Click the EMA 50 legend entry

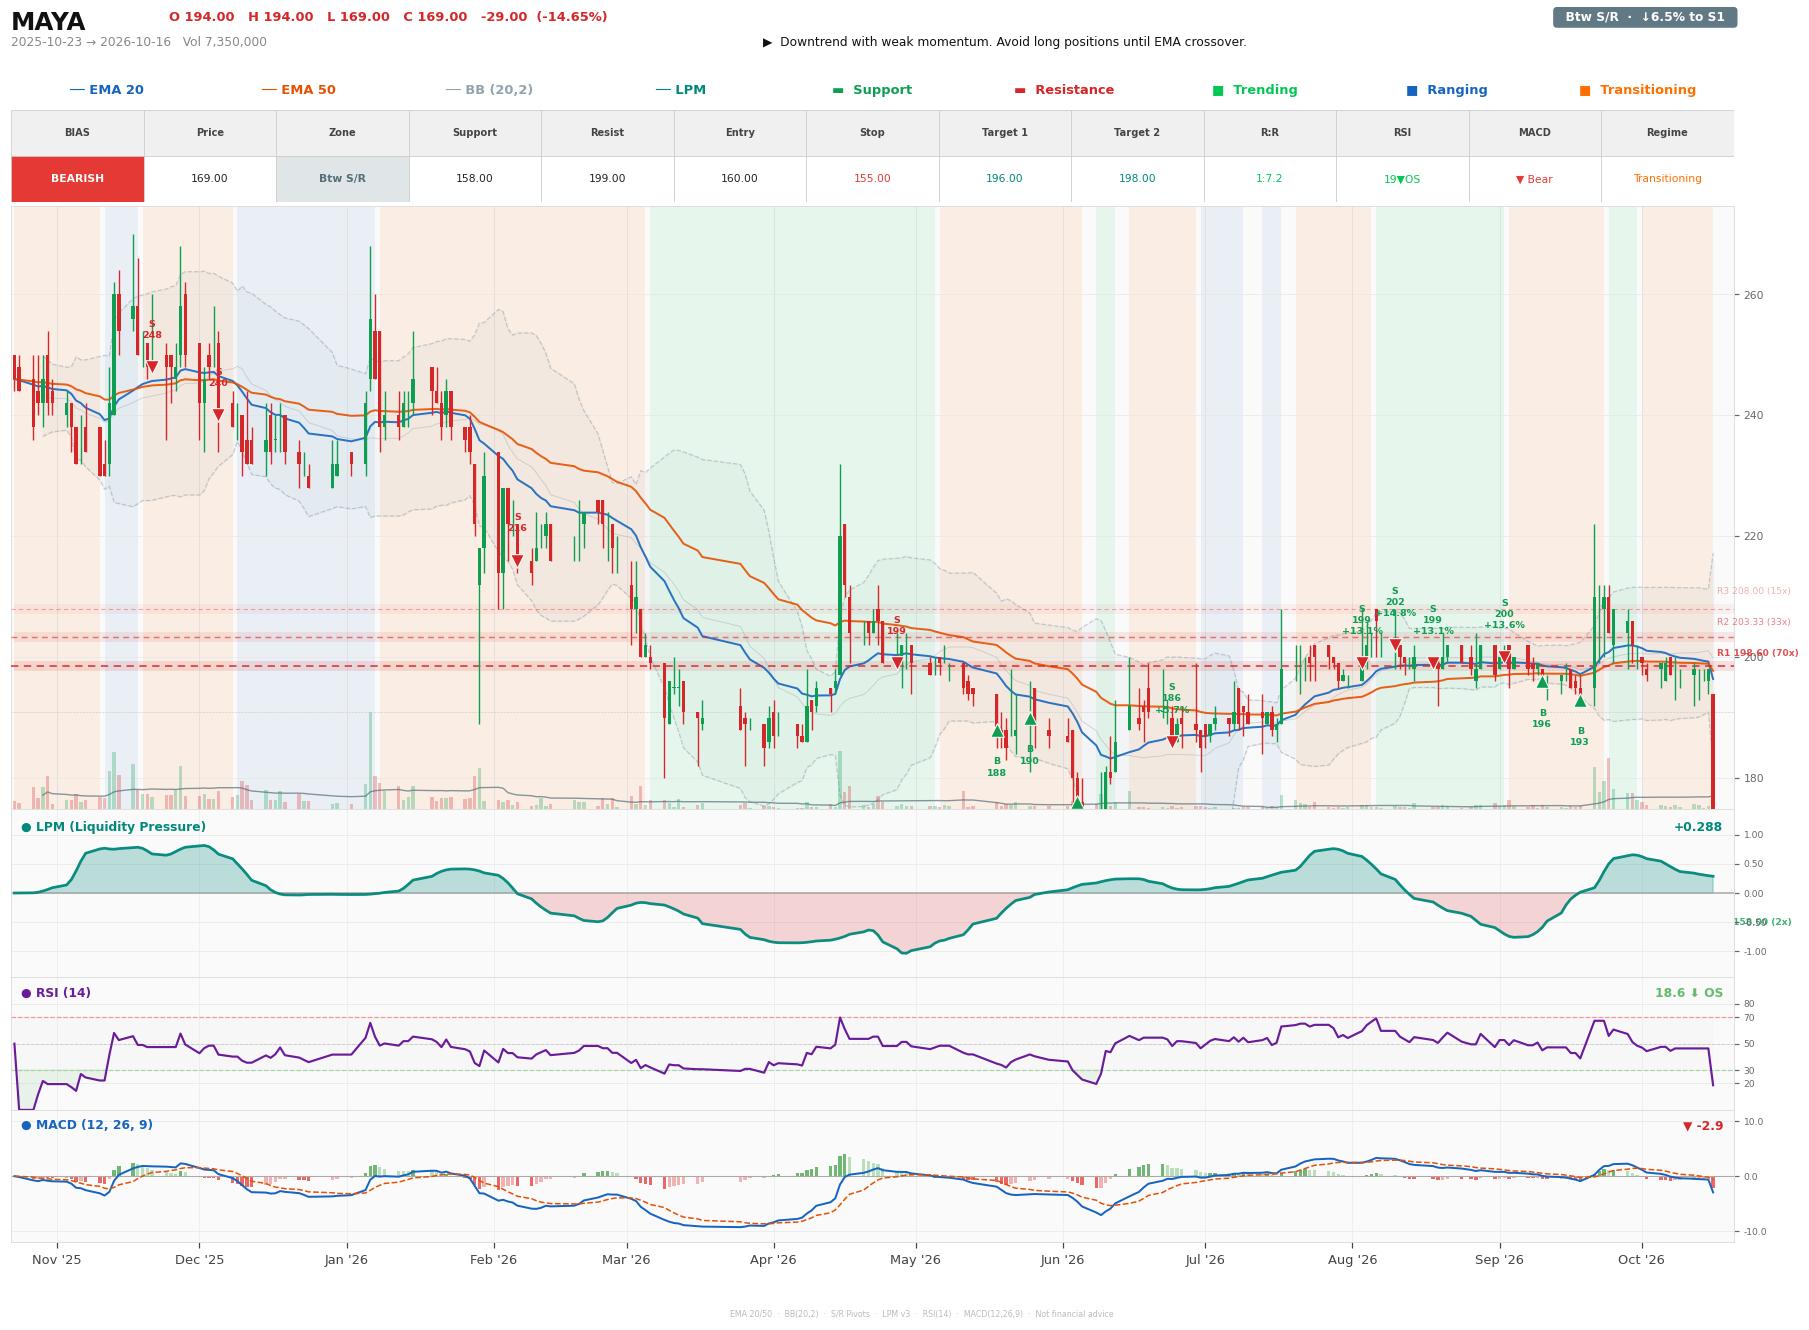[x=299, y=90]
